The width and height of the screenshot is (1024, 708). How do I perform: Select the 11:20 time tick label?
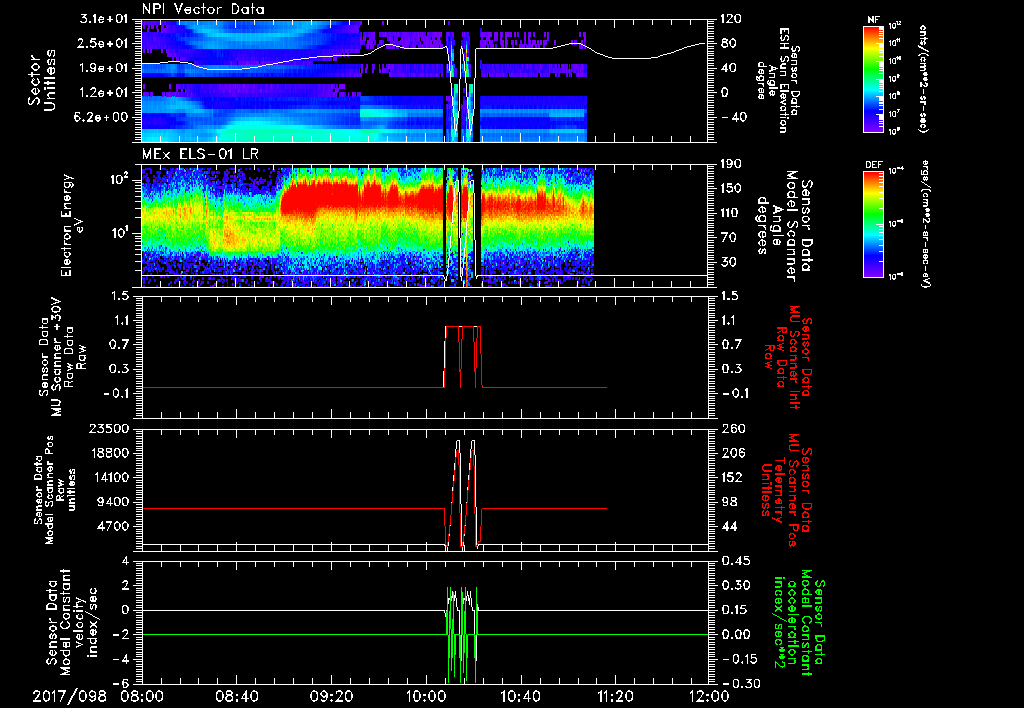[x=614, y=696]
